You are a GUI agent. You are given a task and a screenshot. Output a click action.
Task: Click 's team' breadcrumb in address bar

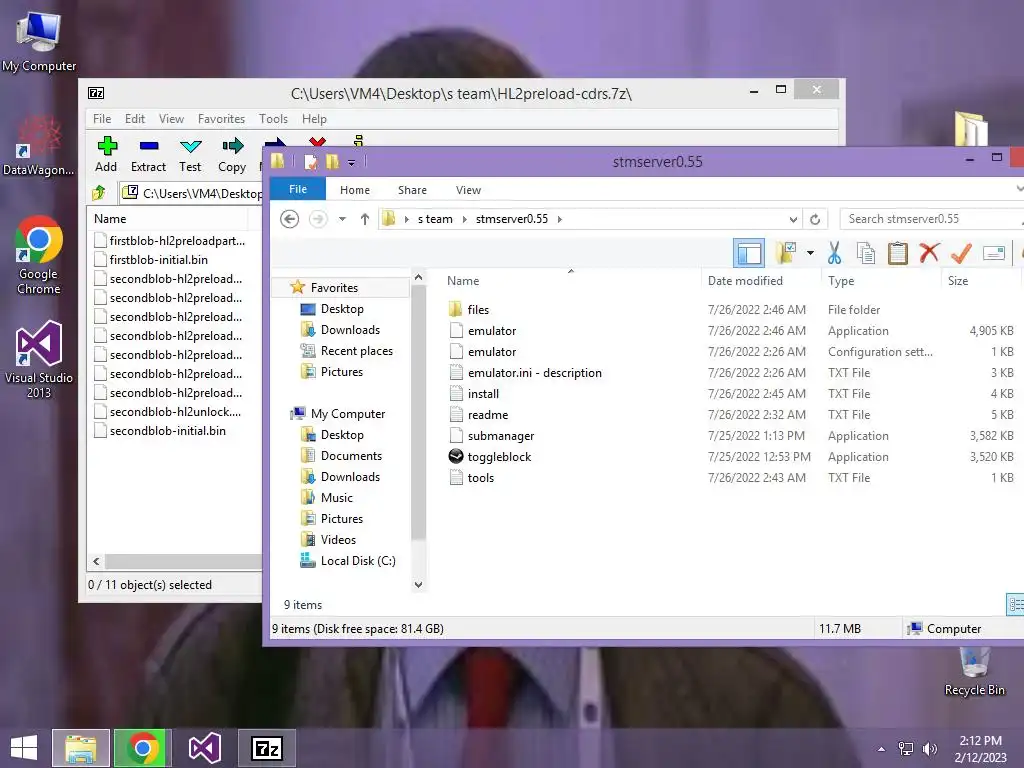click(x=435, y=219)
